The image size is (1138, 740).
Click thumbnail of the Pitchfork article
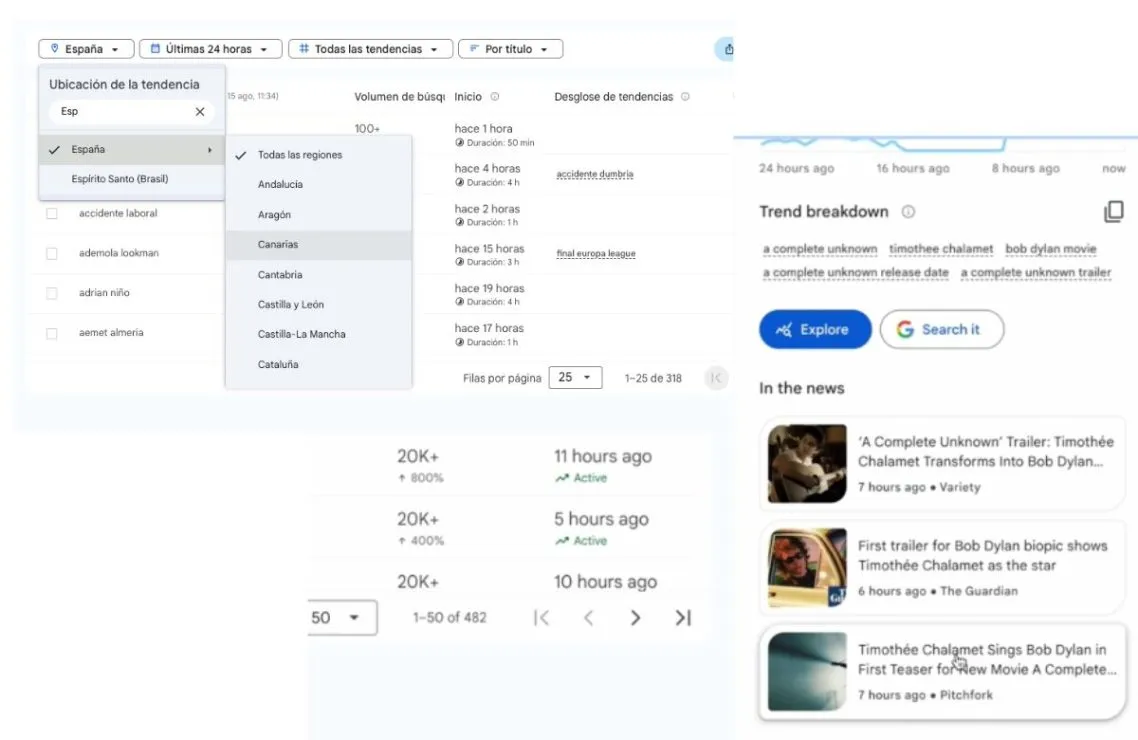pyautogui.click(x=807, y=672)
